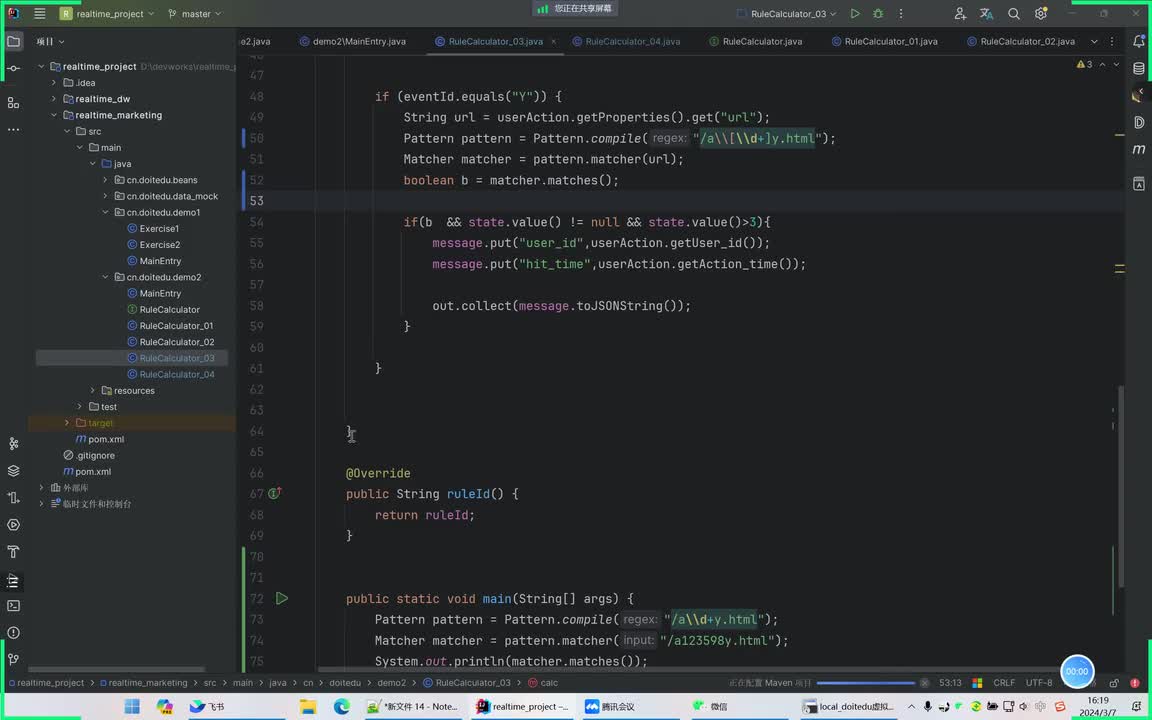Open Microsoft Edge from the taskbar
This screenshot has height=720, width=1152.
tap(341, 706)
